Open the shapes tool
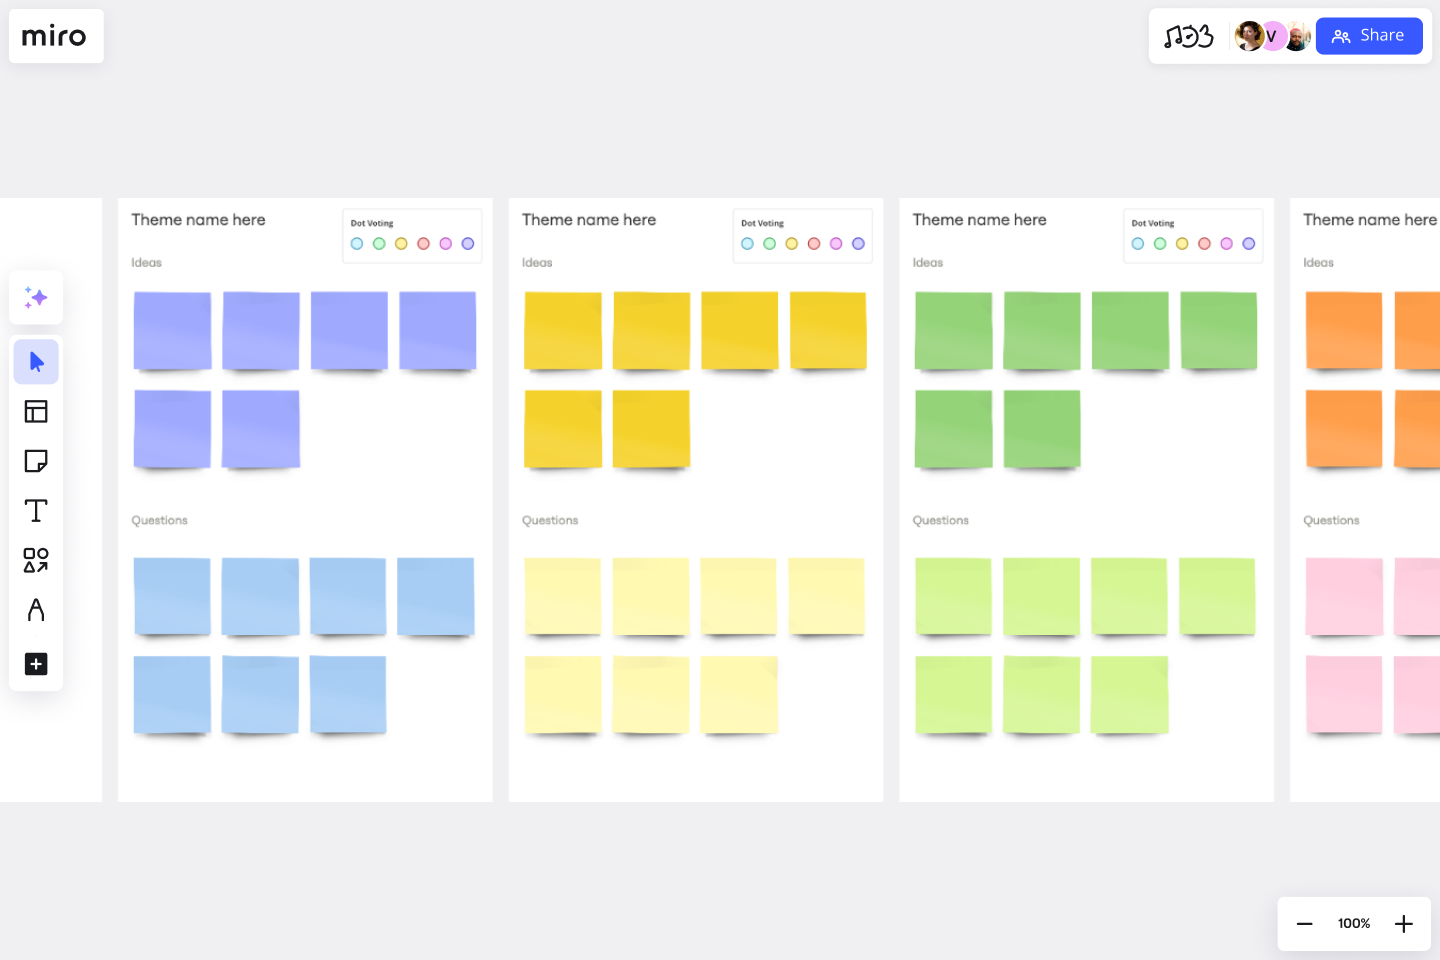1440x960 pixels. 36,560
